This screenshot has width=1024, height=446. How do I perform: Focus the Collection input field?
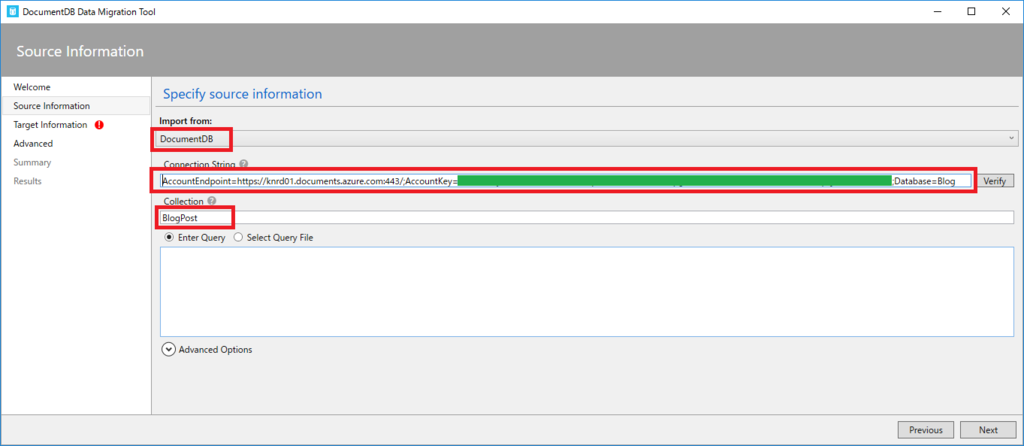586,218
